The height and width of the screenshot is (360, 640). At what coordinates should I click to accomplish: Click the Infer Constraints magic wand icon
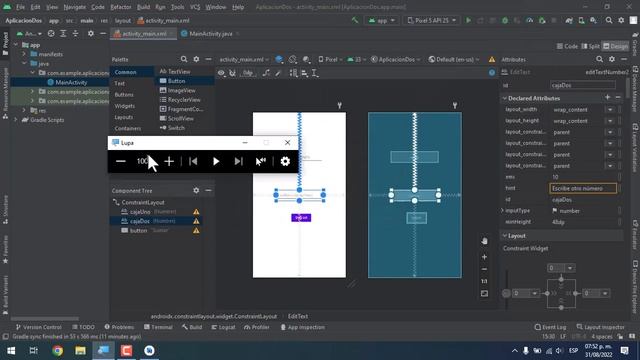(278, 73)
